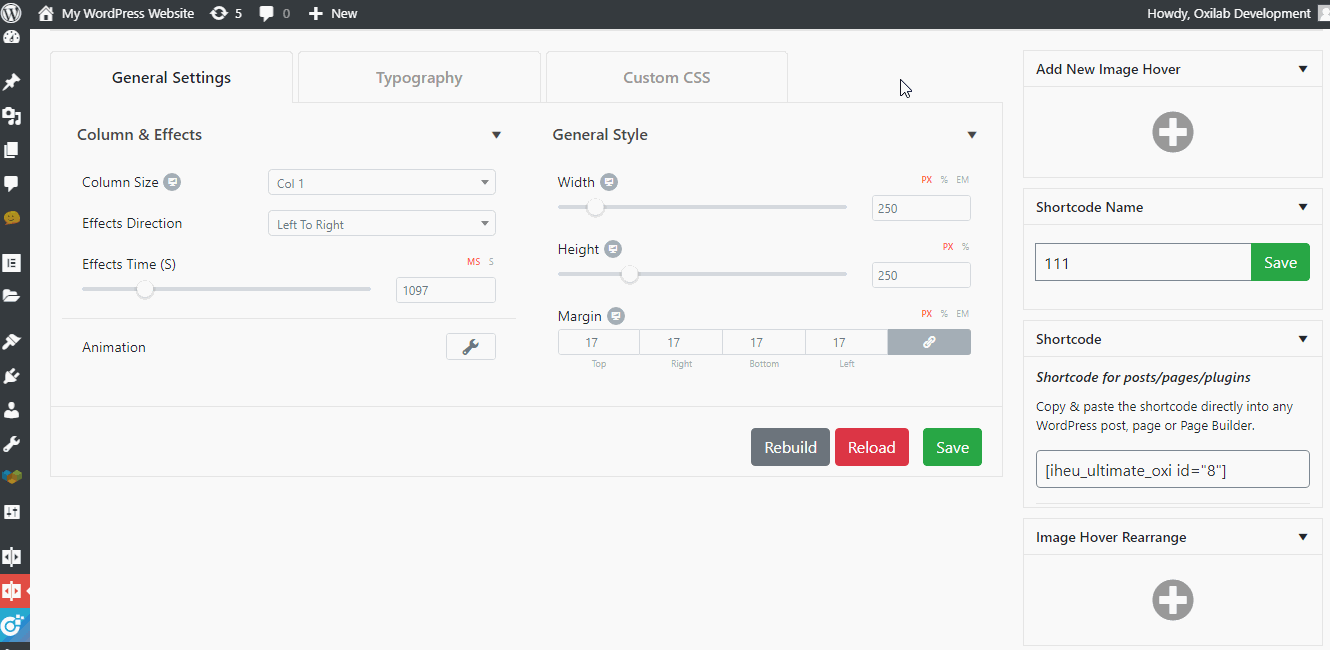Click the responsive device icon beside Margin

point(616,316)
